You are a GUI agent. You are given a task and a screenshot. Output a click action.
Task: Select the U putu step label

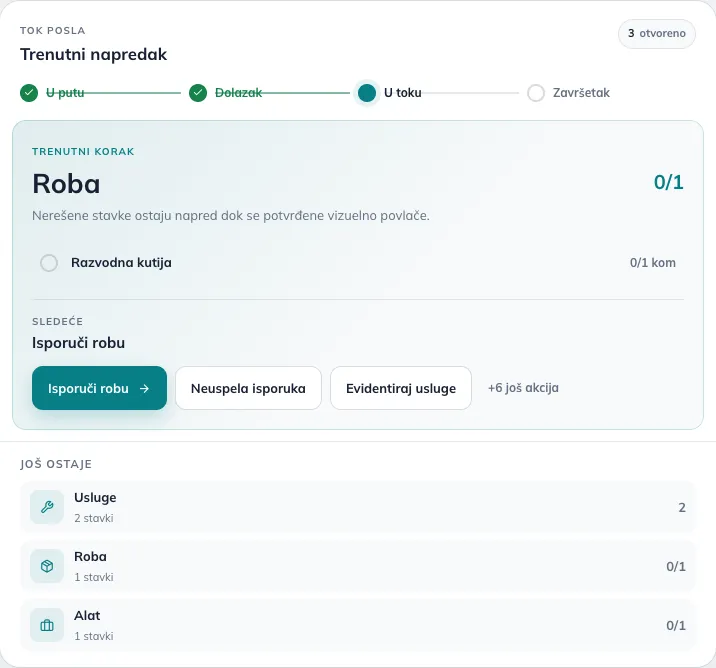click(65, 93)
